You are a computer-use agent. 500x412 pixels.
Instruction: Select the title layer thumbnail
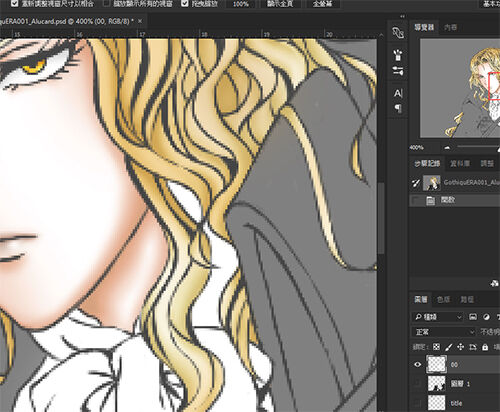(437, 403)
